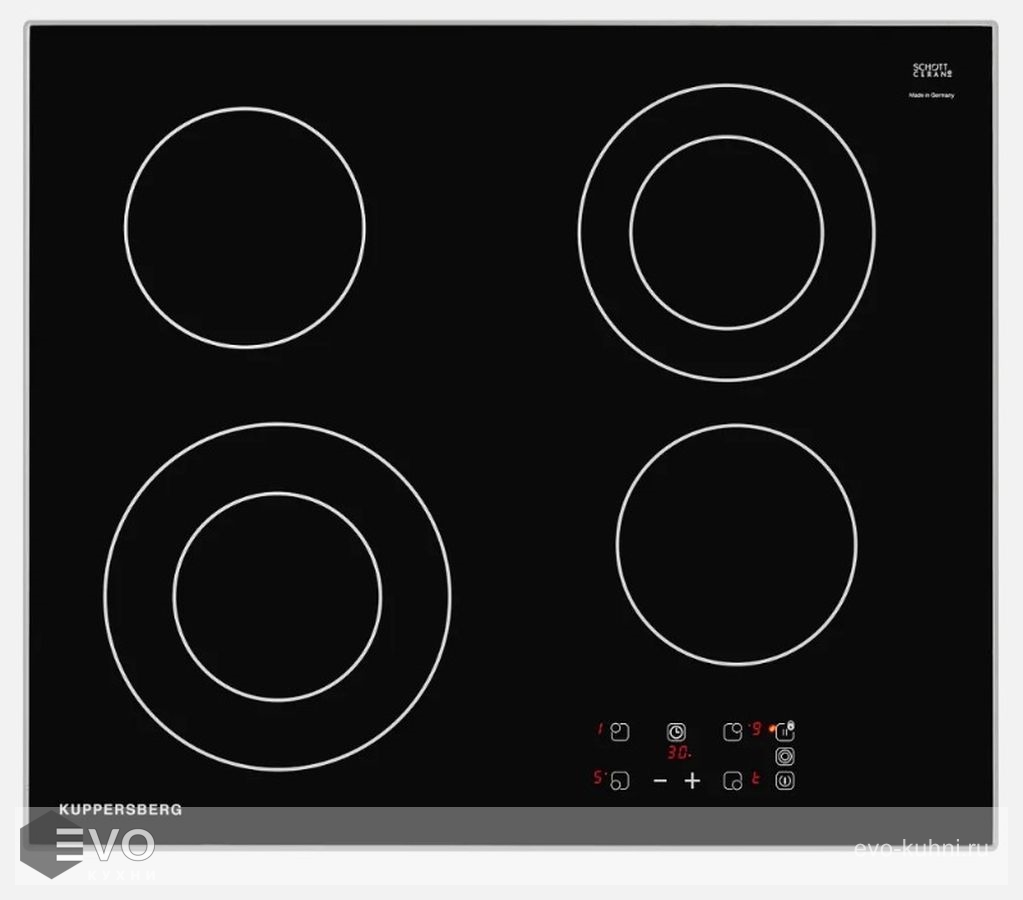
Task: Click the red 30 timer display
Action: [679, 755]
